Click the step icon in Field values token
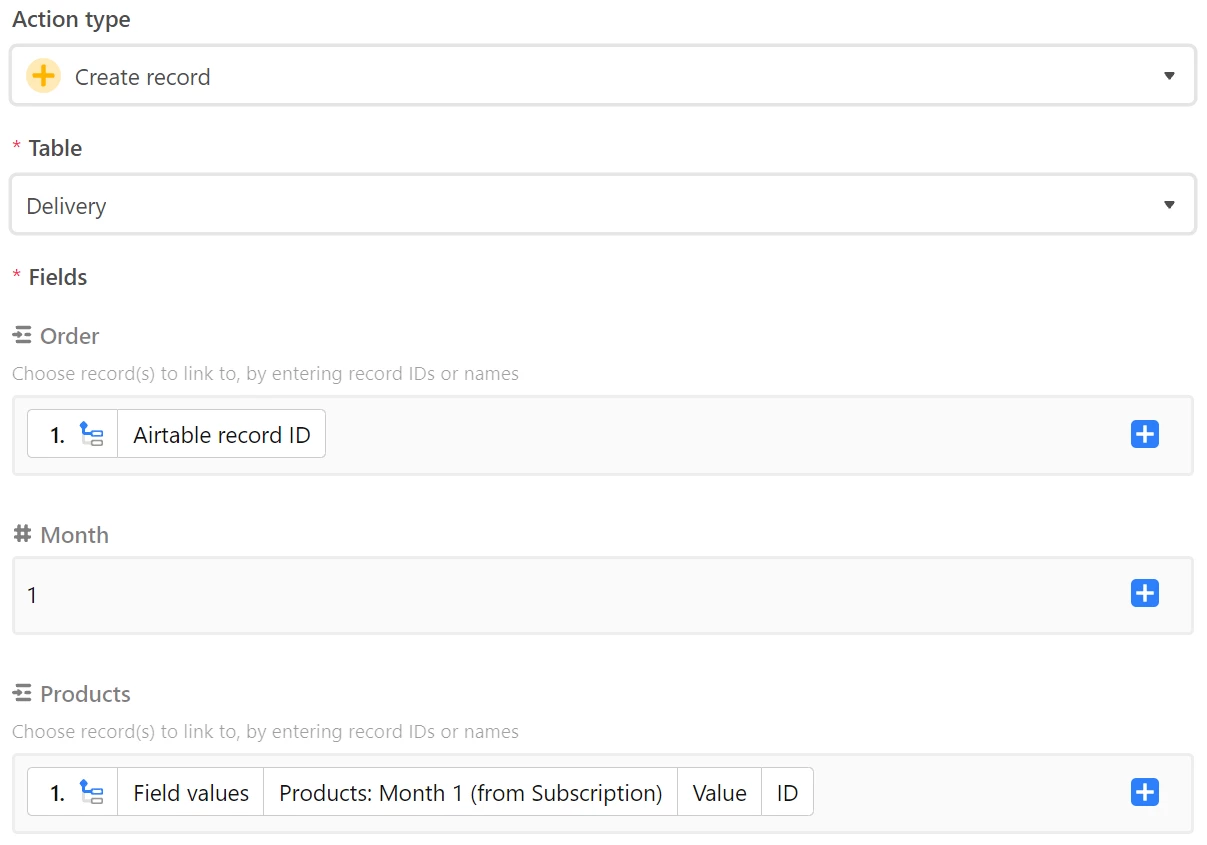The image size is (1207, 845). pyautogui.click(x=92, y=793)
